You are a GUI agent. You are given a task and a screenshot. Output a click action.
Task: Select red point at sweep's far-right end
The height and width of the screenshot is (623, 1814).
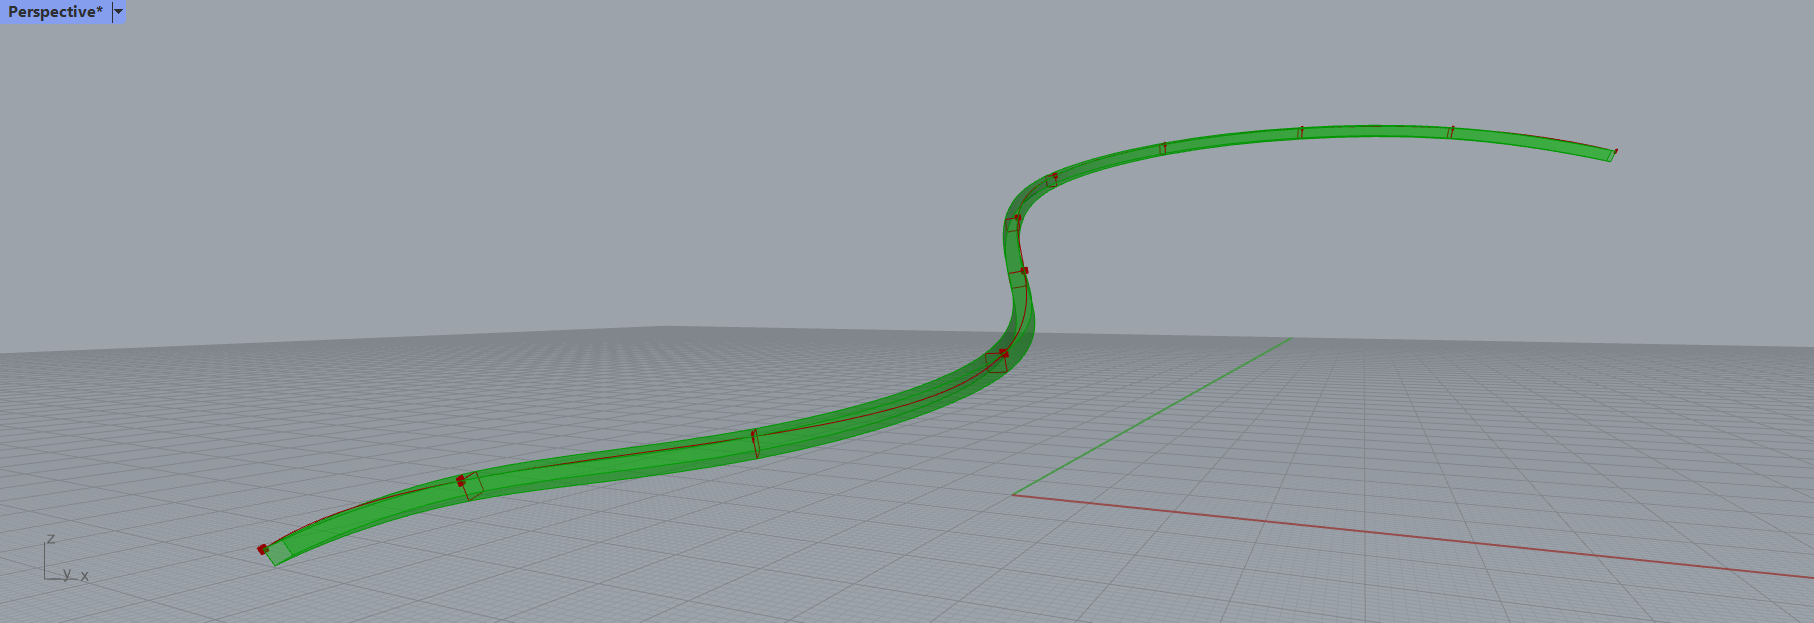coord(1615,152)
